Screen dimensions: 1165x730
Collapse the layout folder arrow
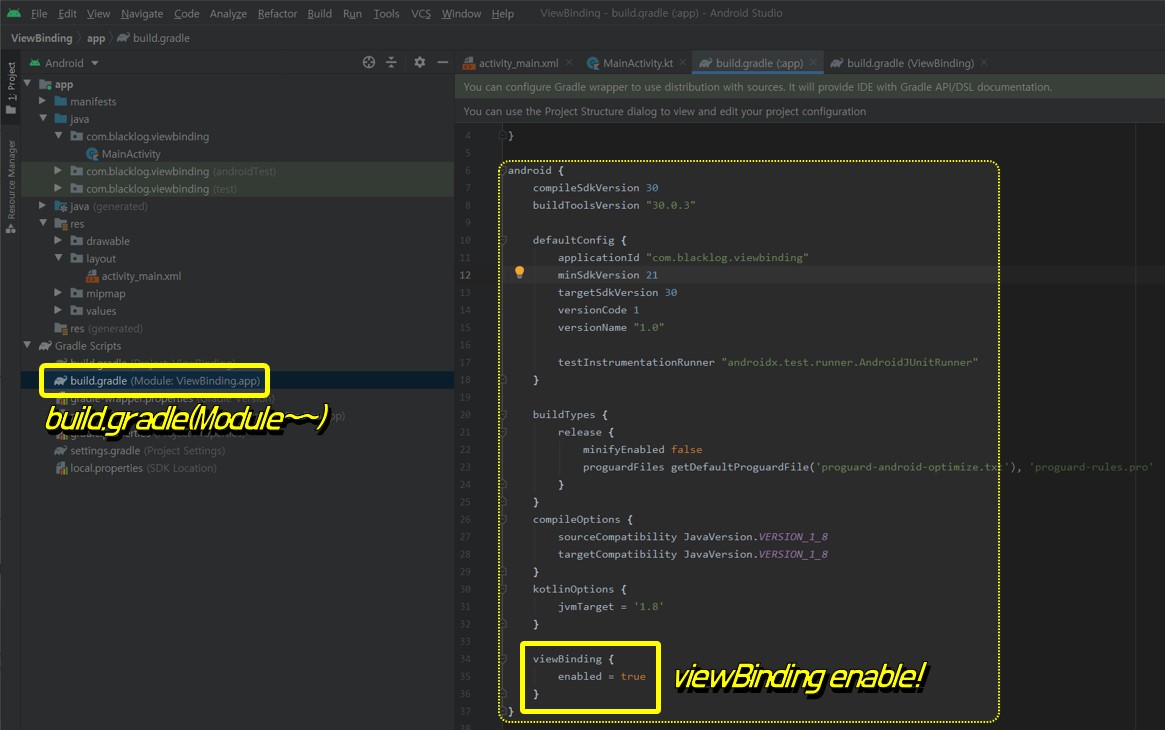click(58, 258)
